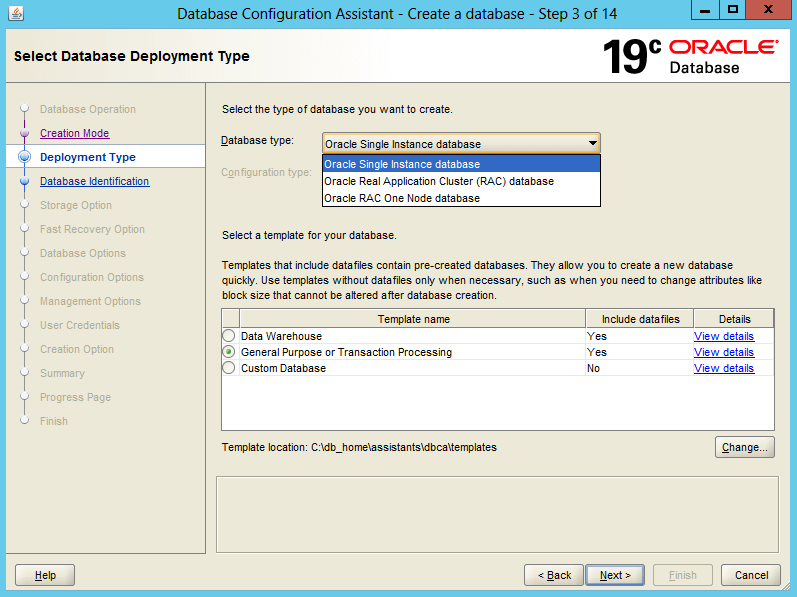Cancel the database creation wizard

[x=751, y=575]
